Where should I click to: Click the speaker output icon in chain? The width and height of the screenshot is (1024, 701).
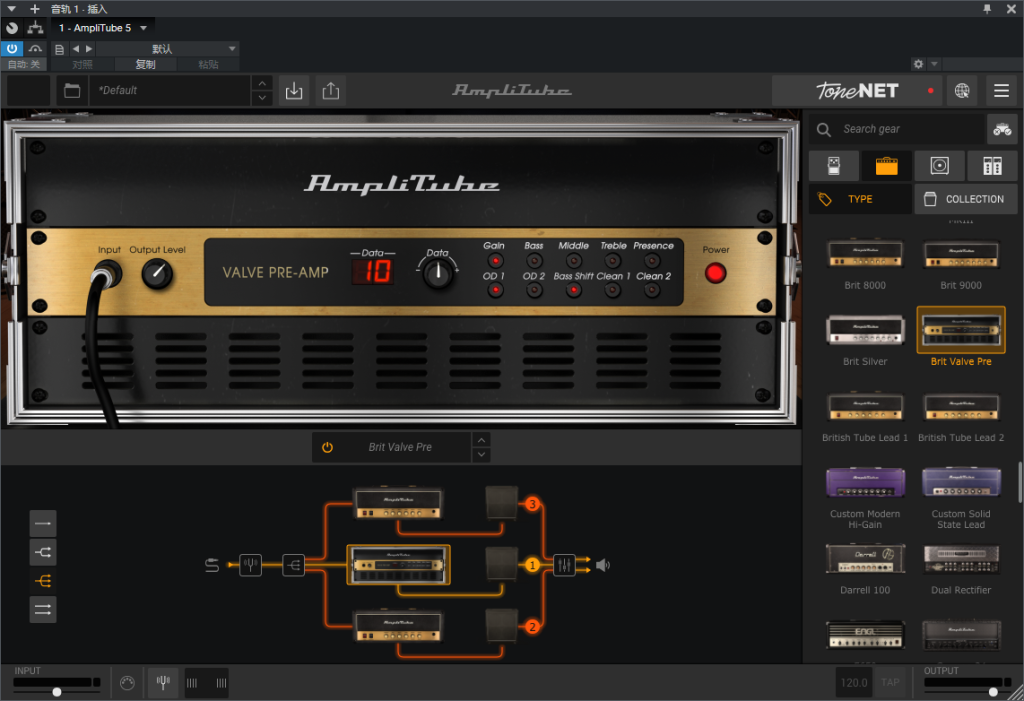(x=603, y=565)
